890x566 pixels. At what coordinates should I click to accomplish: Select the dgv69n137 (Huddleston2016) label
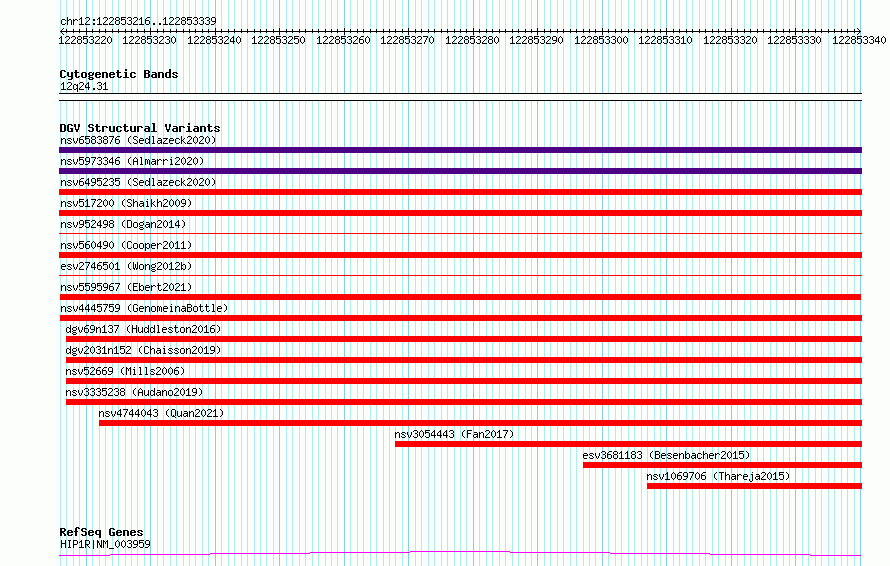(x=143, y=329)
